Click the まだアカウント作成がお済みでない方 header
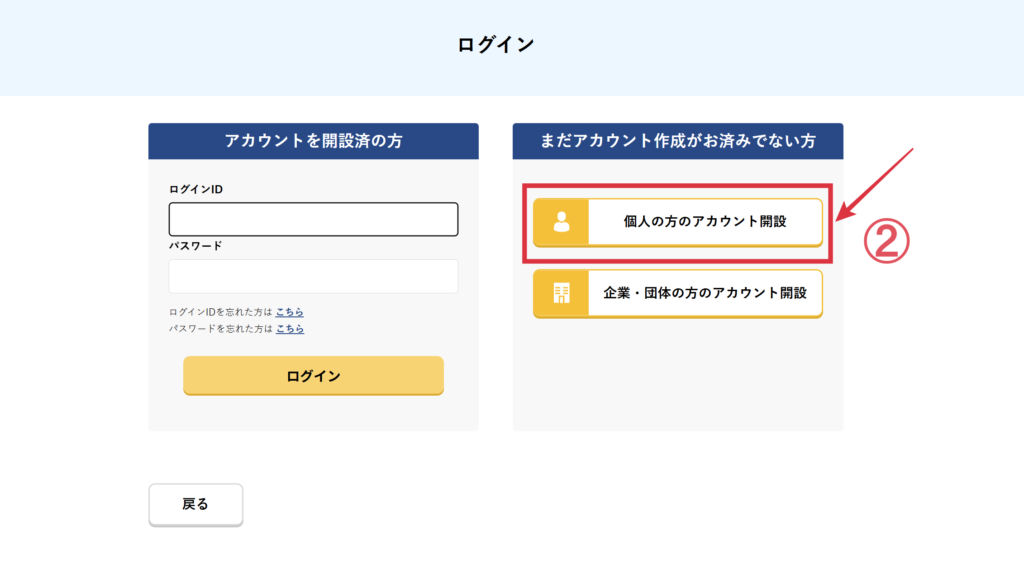This screenshot has width=1024, height=579. tap(678, 141)
